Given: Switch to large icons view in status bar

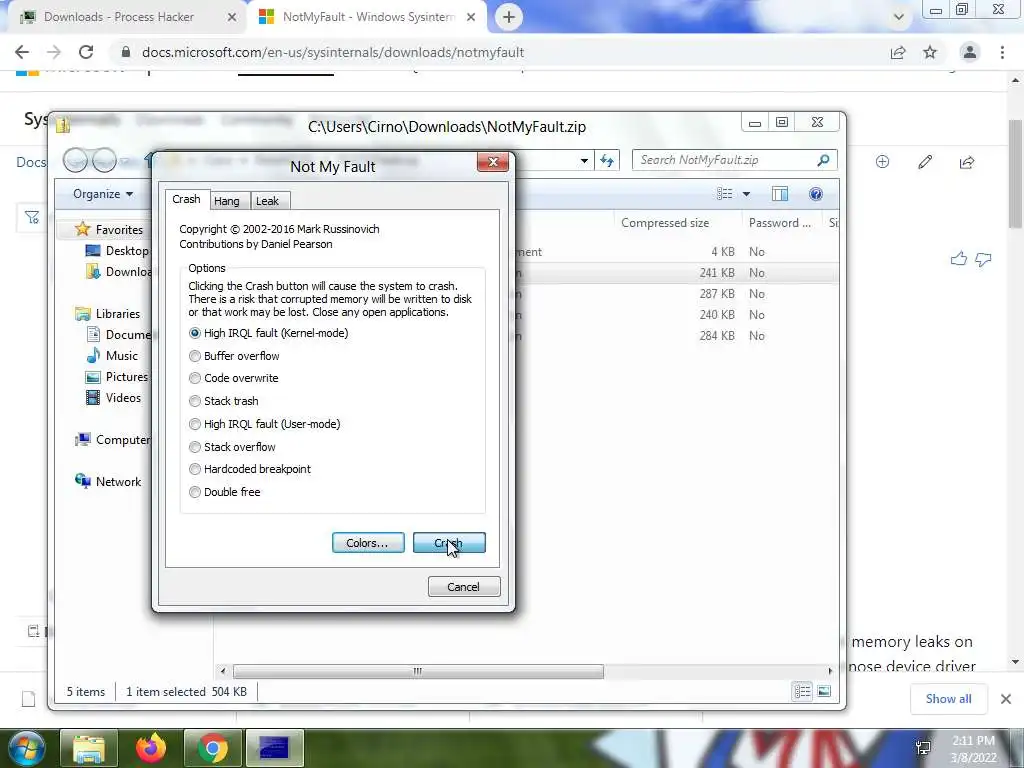Looking at the screenshot, I should [x=824, y=692].
